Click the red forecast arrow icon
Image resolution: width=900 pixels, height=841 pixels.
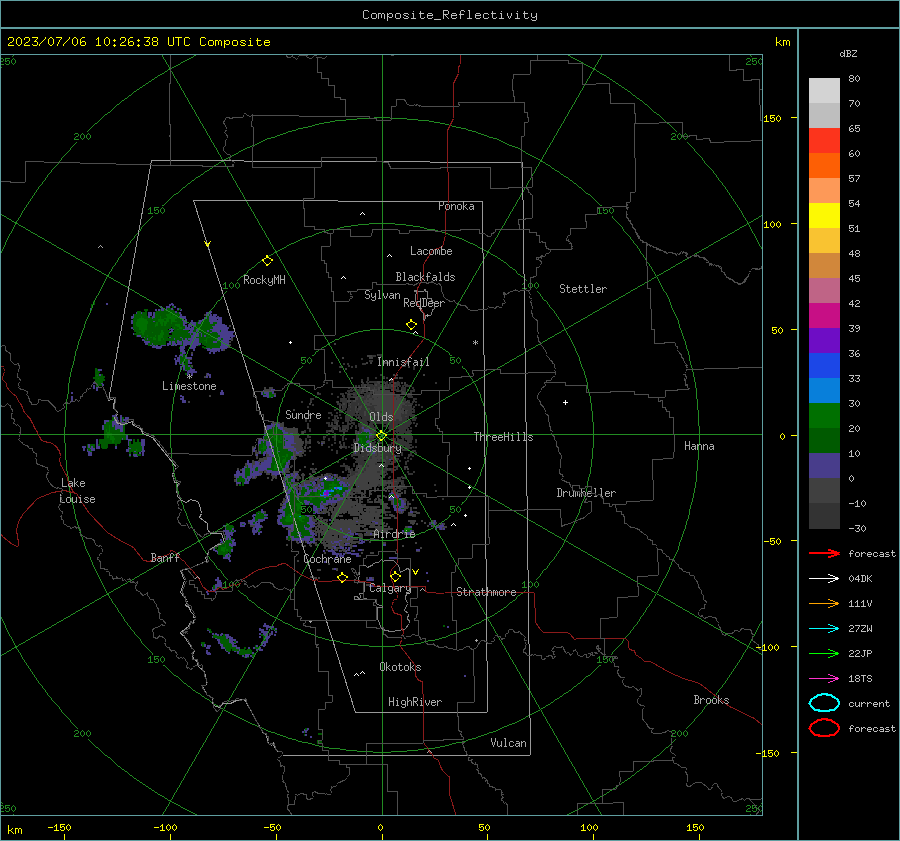[x=824, y=553]
